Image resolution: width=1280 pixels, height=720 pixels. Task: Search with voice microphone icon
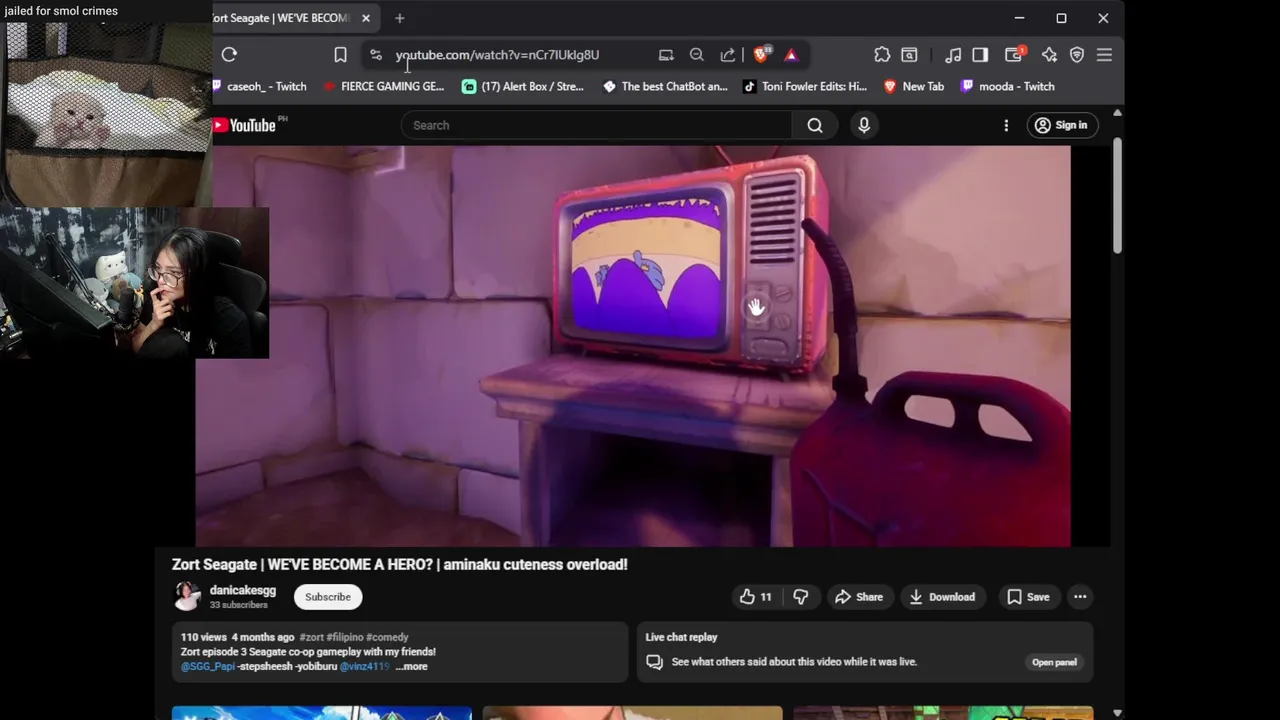click(864, 125)
